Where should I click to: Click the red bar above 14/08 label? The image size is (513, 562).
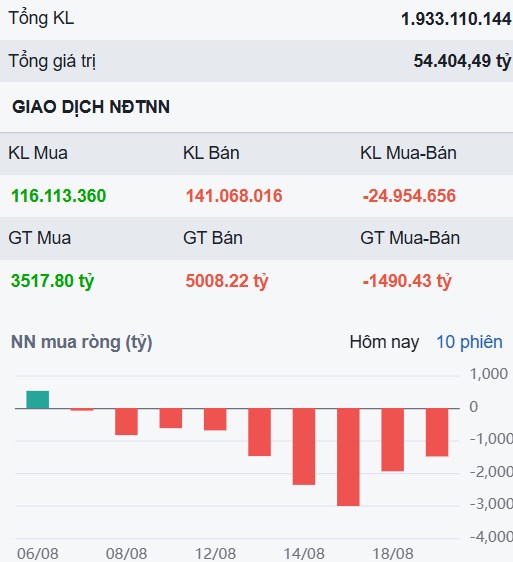(304, 447)
